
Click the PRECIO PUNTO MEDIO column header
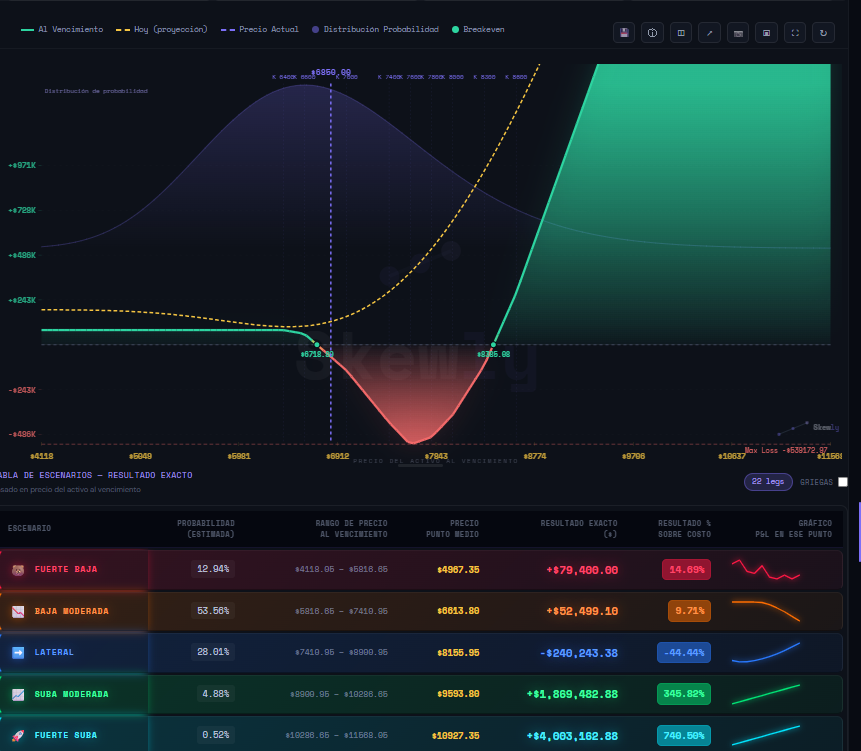[452, 529]
